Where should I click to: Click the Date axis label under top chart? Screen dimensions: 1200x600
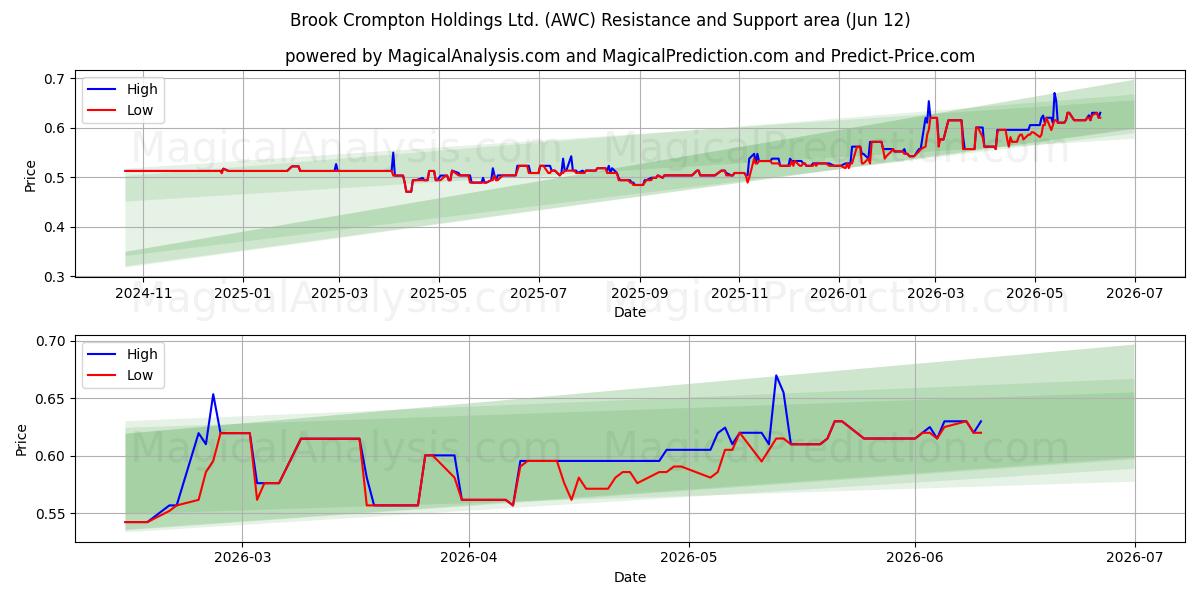click(630, 312)
